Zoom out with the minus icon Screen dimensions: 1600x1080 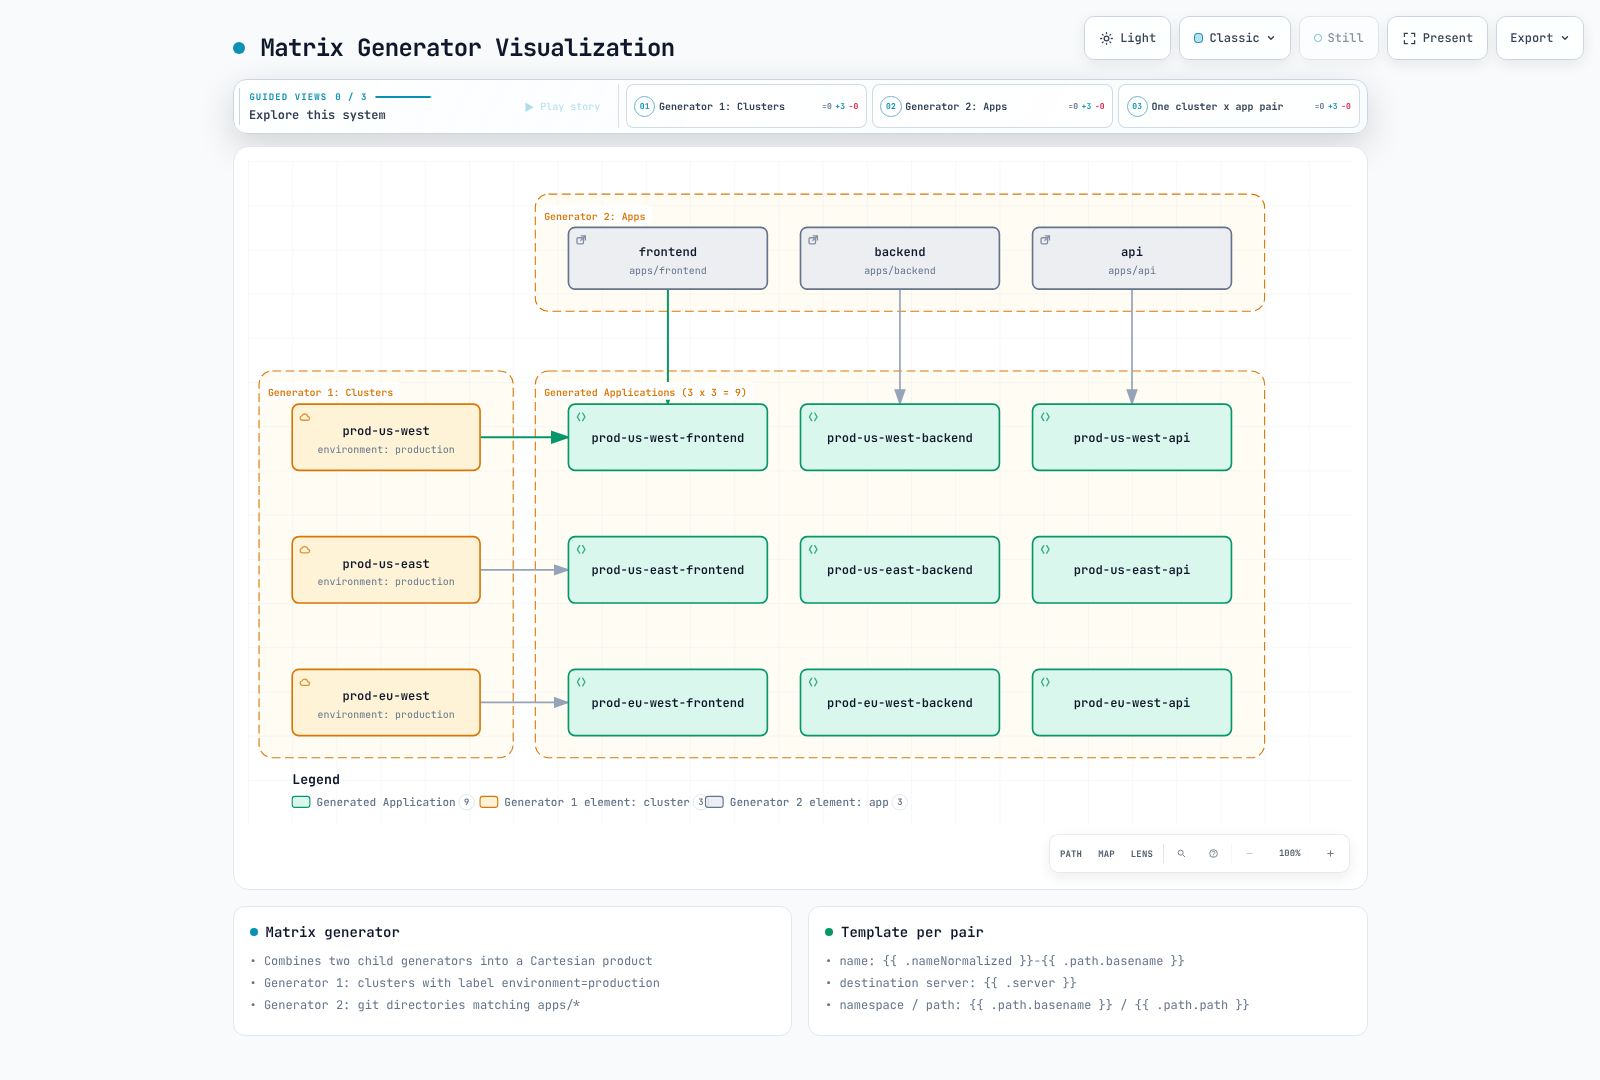point(1249,854)
